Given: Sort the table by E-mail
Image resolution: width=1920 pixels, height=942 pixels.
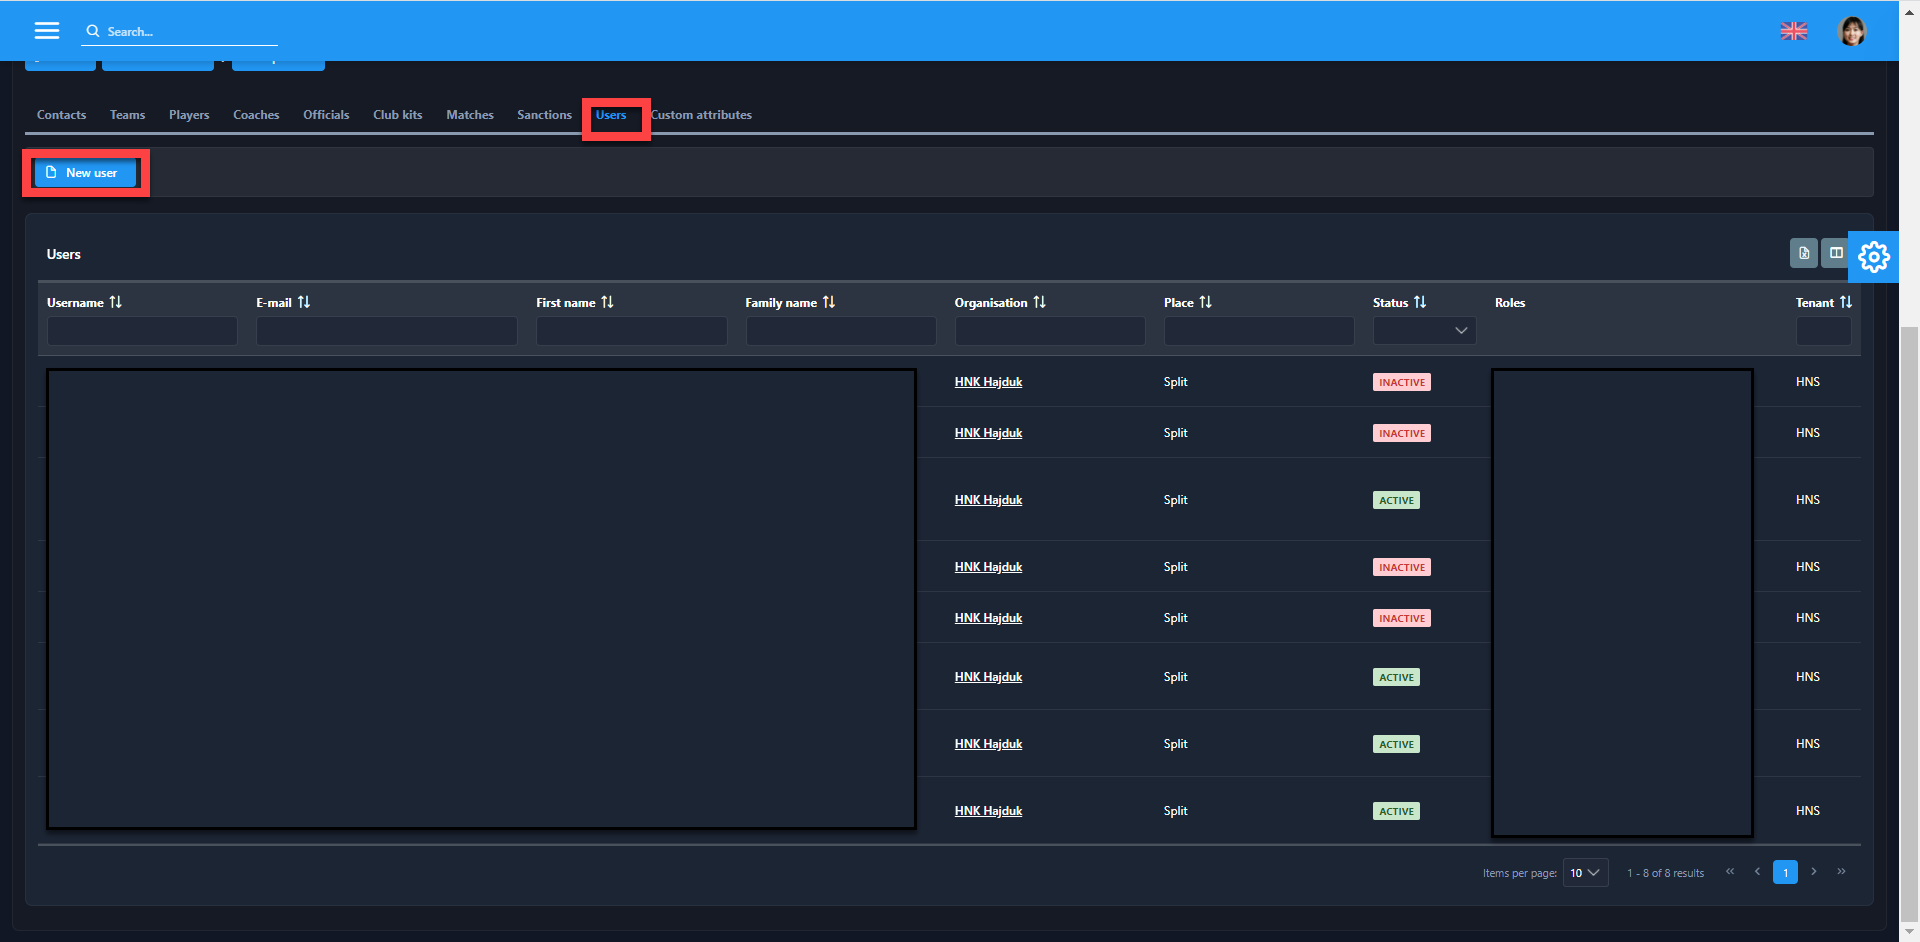Looking at the screenshot, I should click(304, 302).
